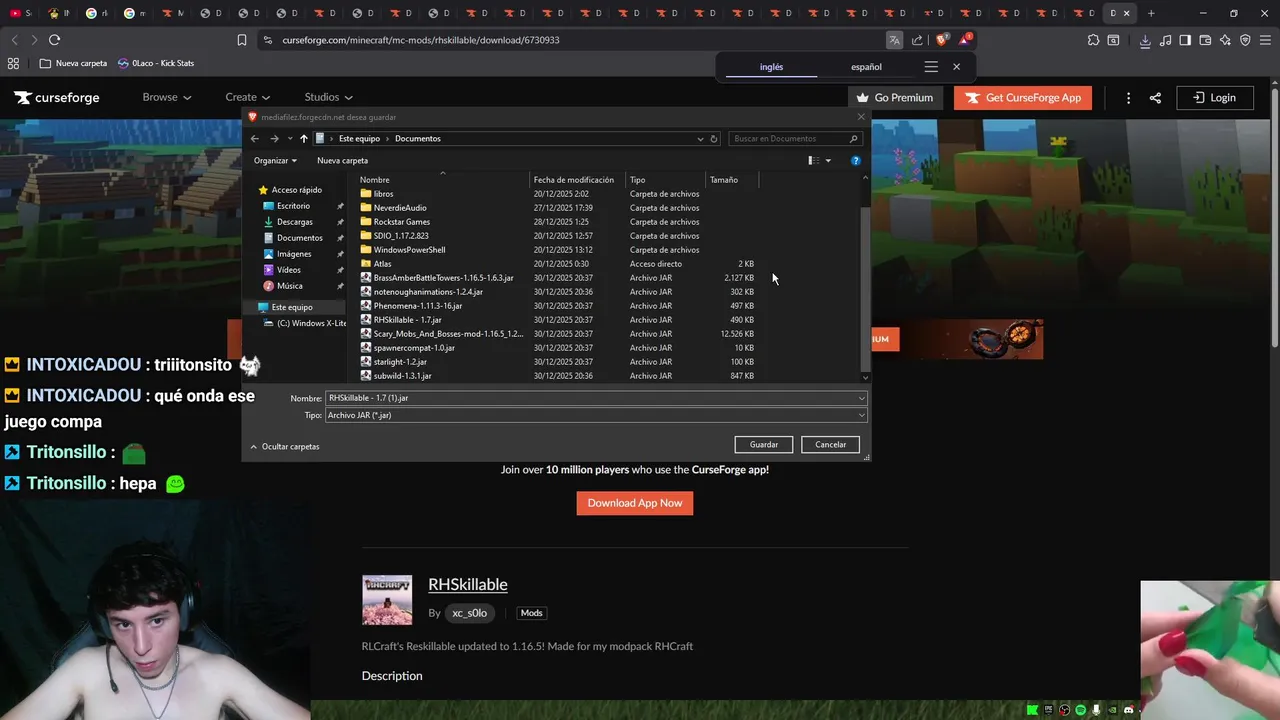Image resolution: width=1280 pixels, height=720 pixels.
Task: Open the browser main hamburger menu
Action: [1265, 40]
